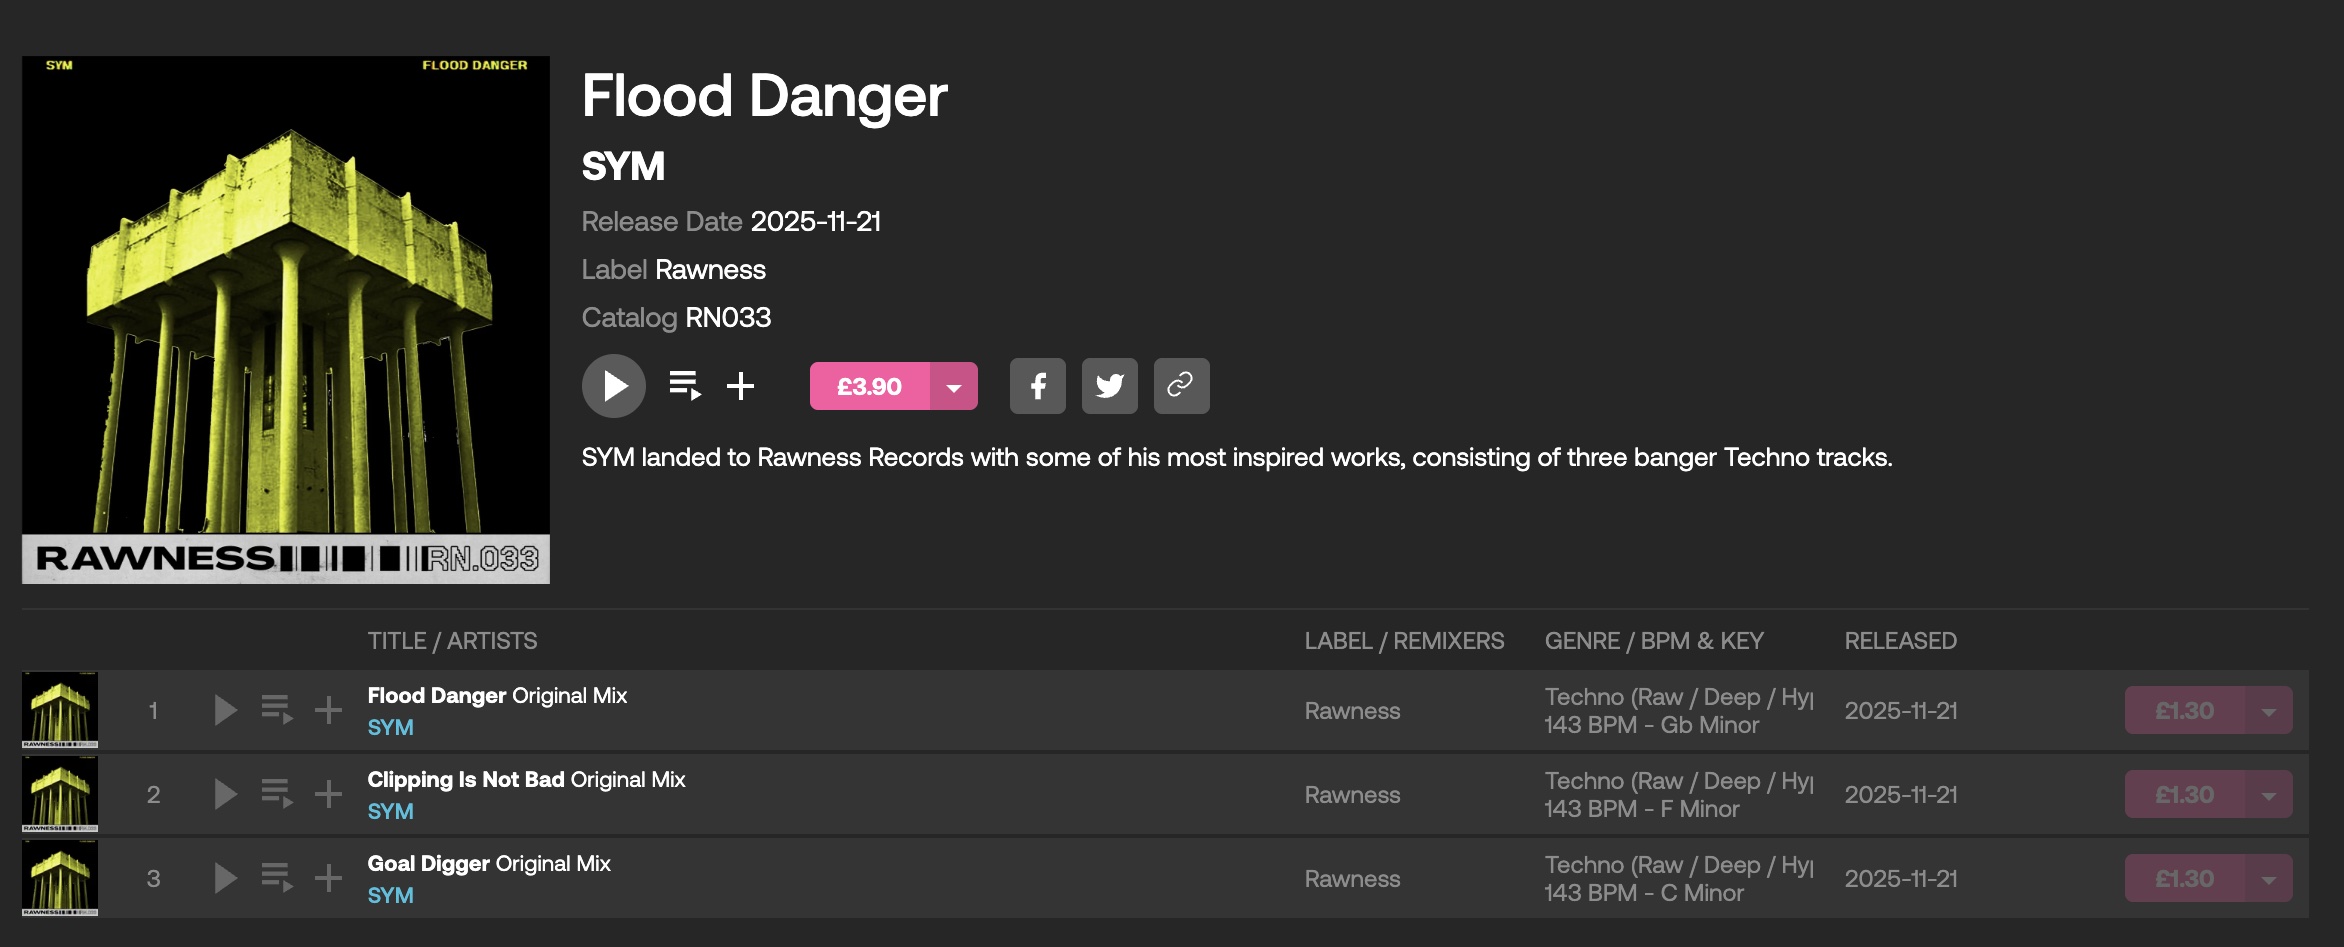2344x947 pixels.
Task: Open the price dropdown for track 1
Action: (x=2268, y=711)
